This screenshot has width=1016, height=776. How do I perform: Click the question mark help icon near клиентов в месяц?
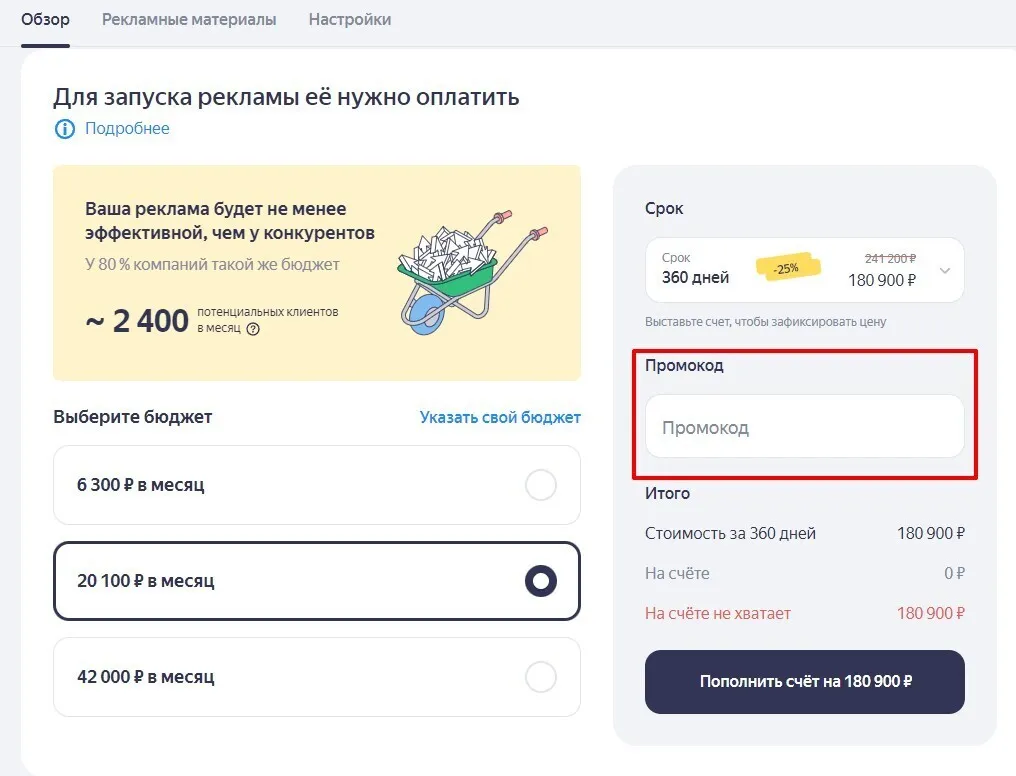253,329
